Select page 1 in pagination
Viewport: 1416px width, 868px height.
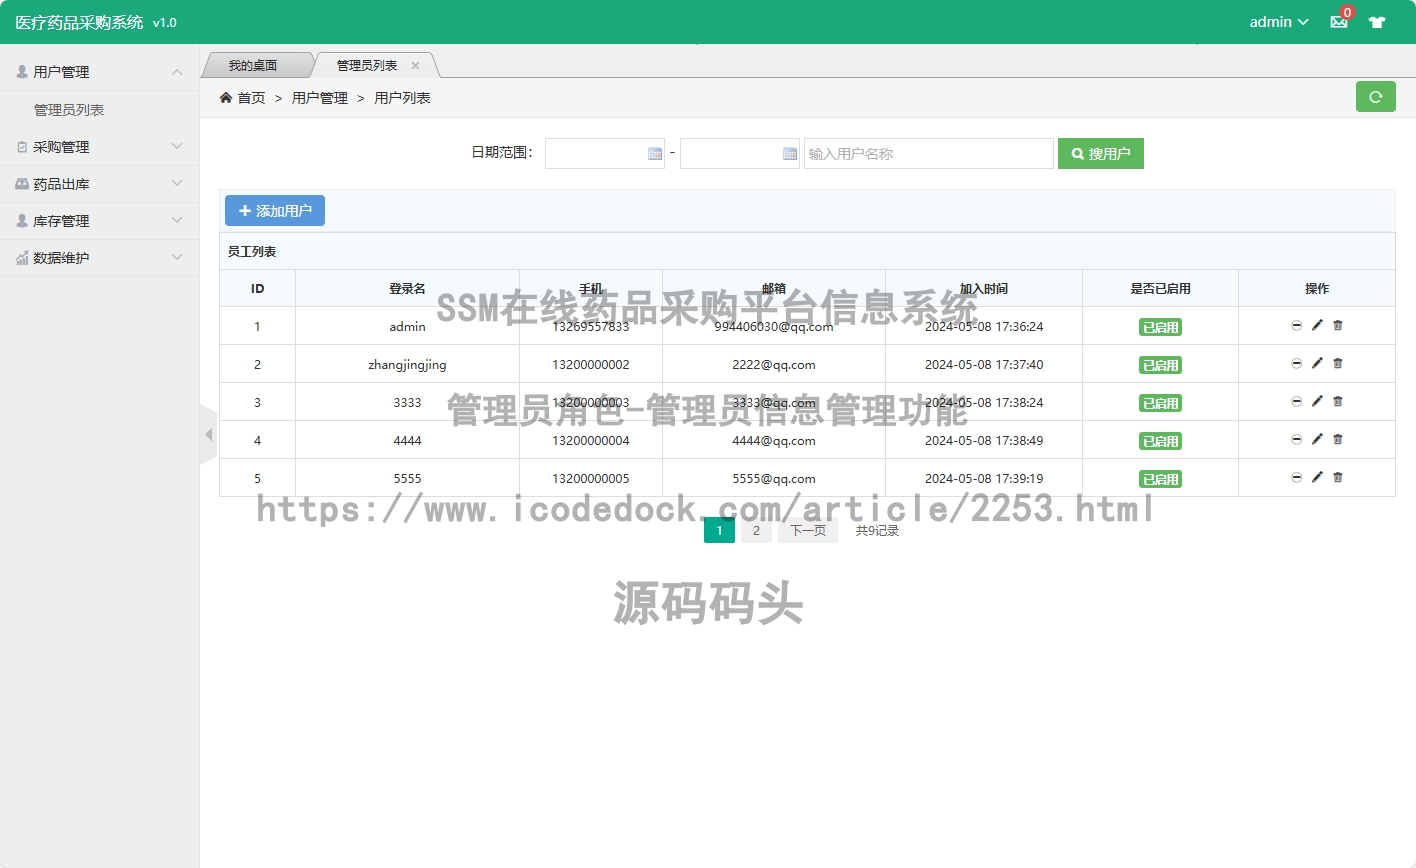click(x=719, y=531)
